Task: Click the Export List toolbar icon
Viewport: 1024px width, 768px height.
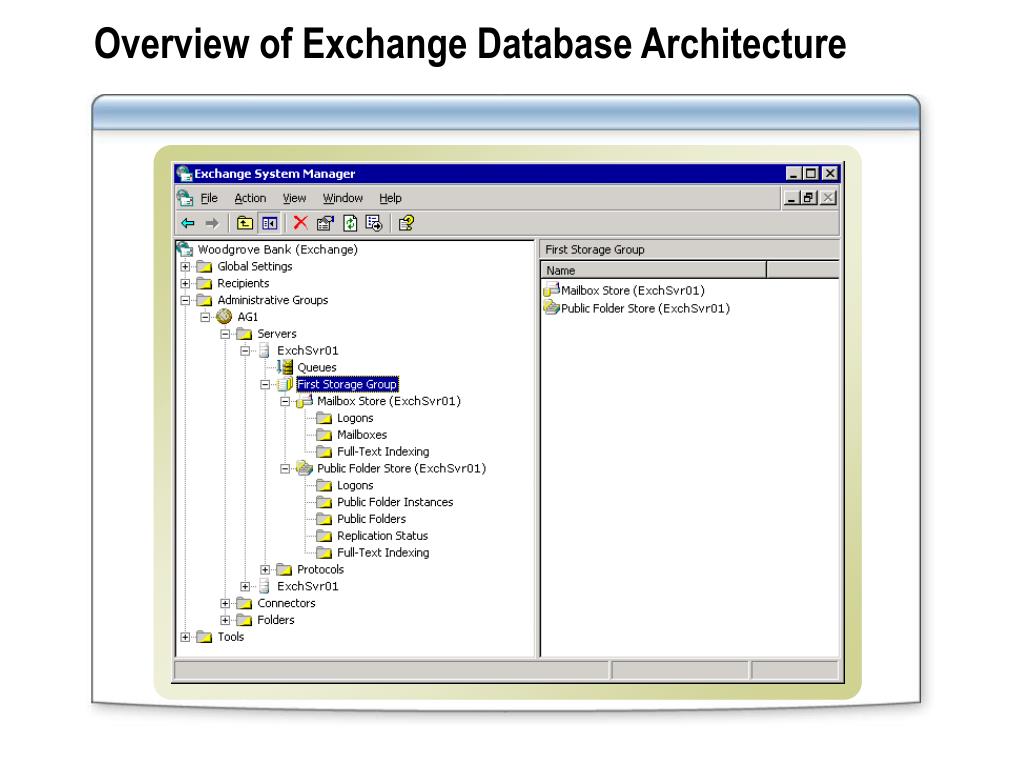Action: 374,223
